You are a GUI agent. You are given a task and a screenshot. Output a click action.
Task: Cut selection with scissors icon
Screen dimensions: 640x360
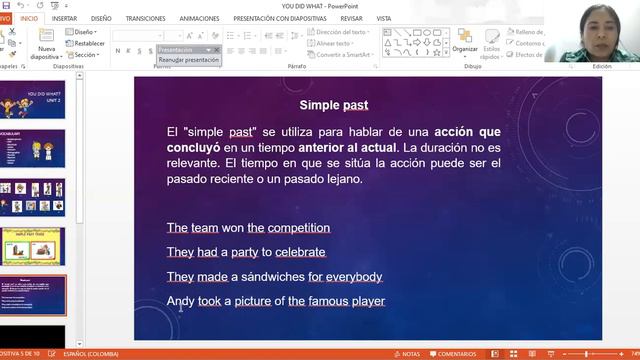pyautogui.click(x=12, y=31)
